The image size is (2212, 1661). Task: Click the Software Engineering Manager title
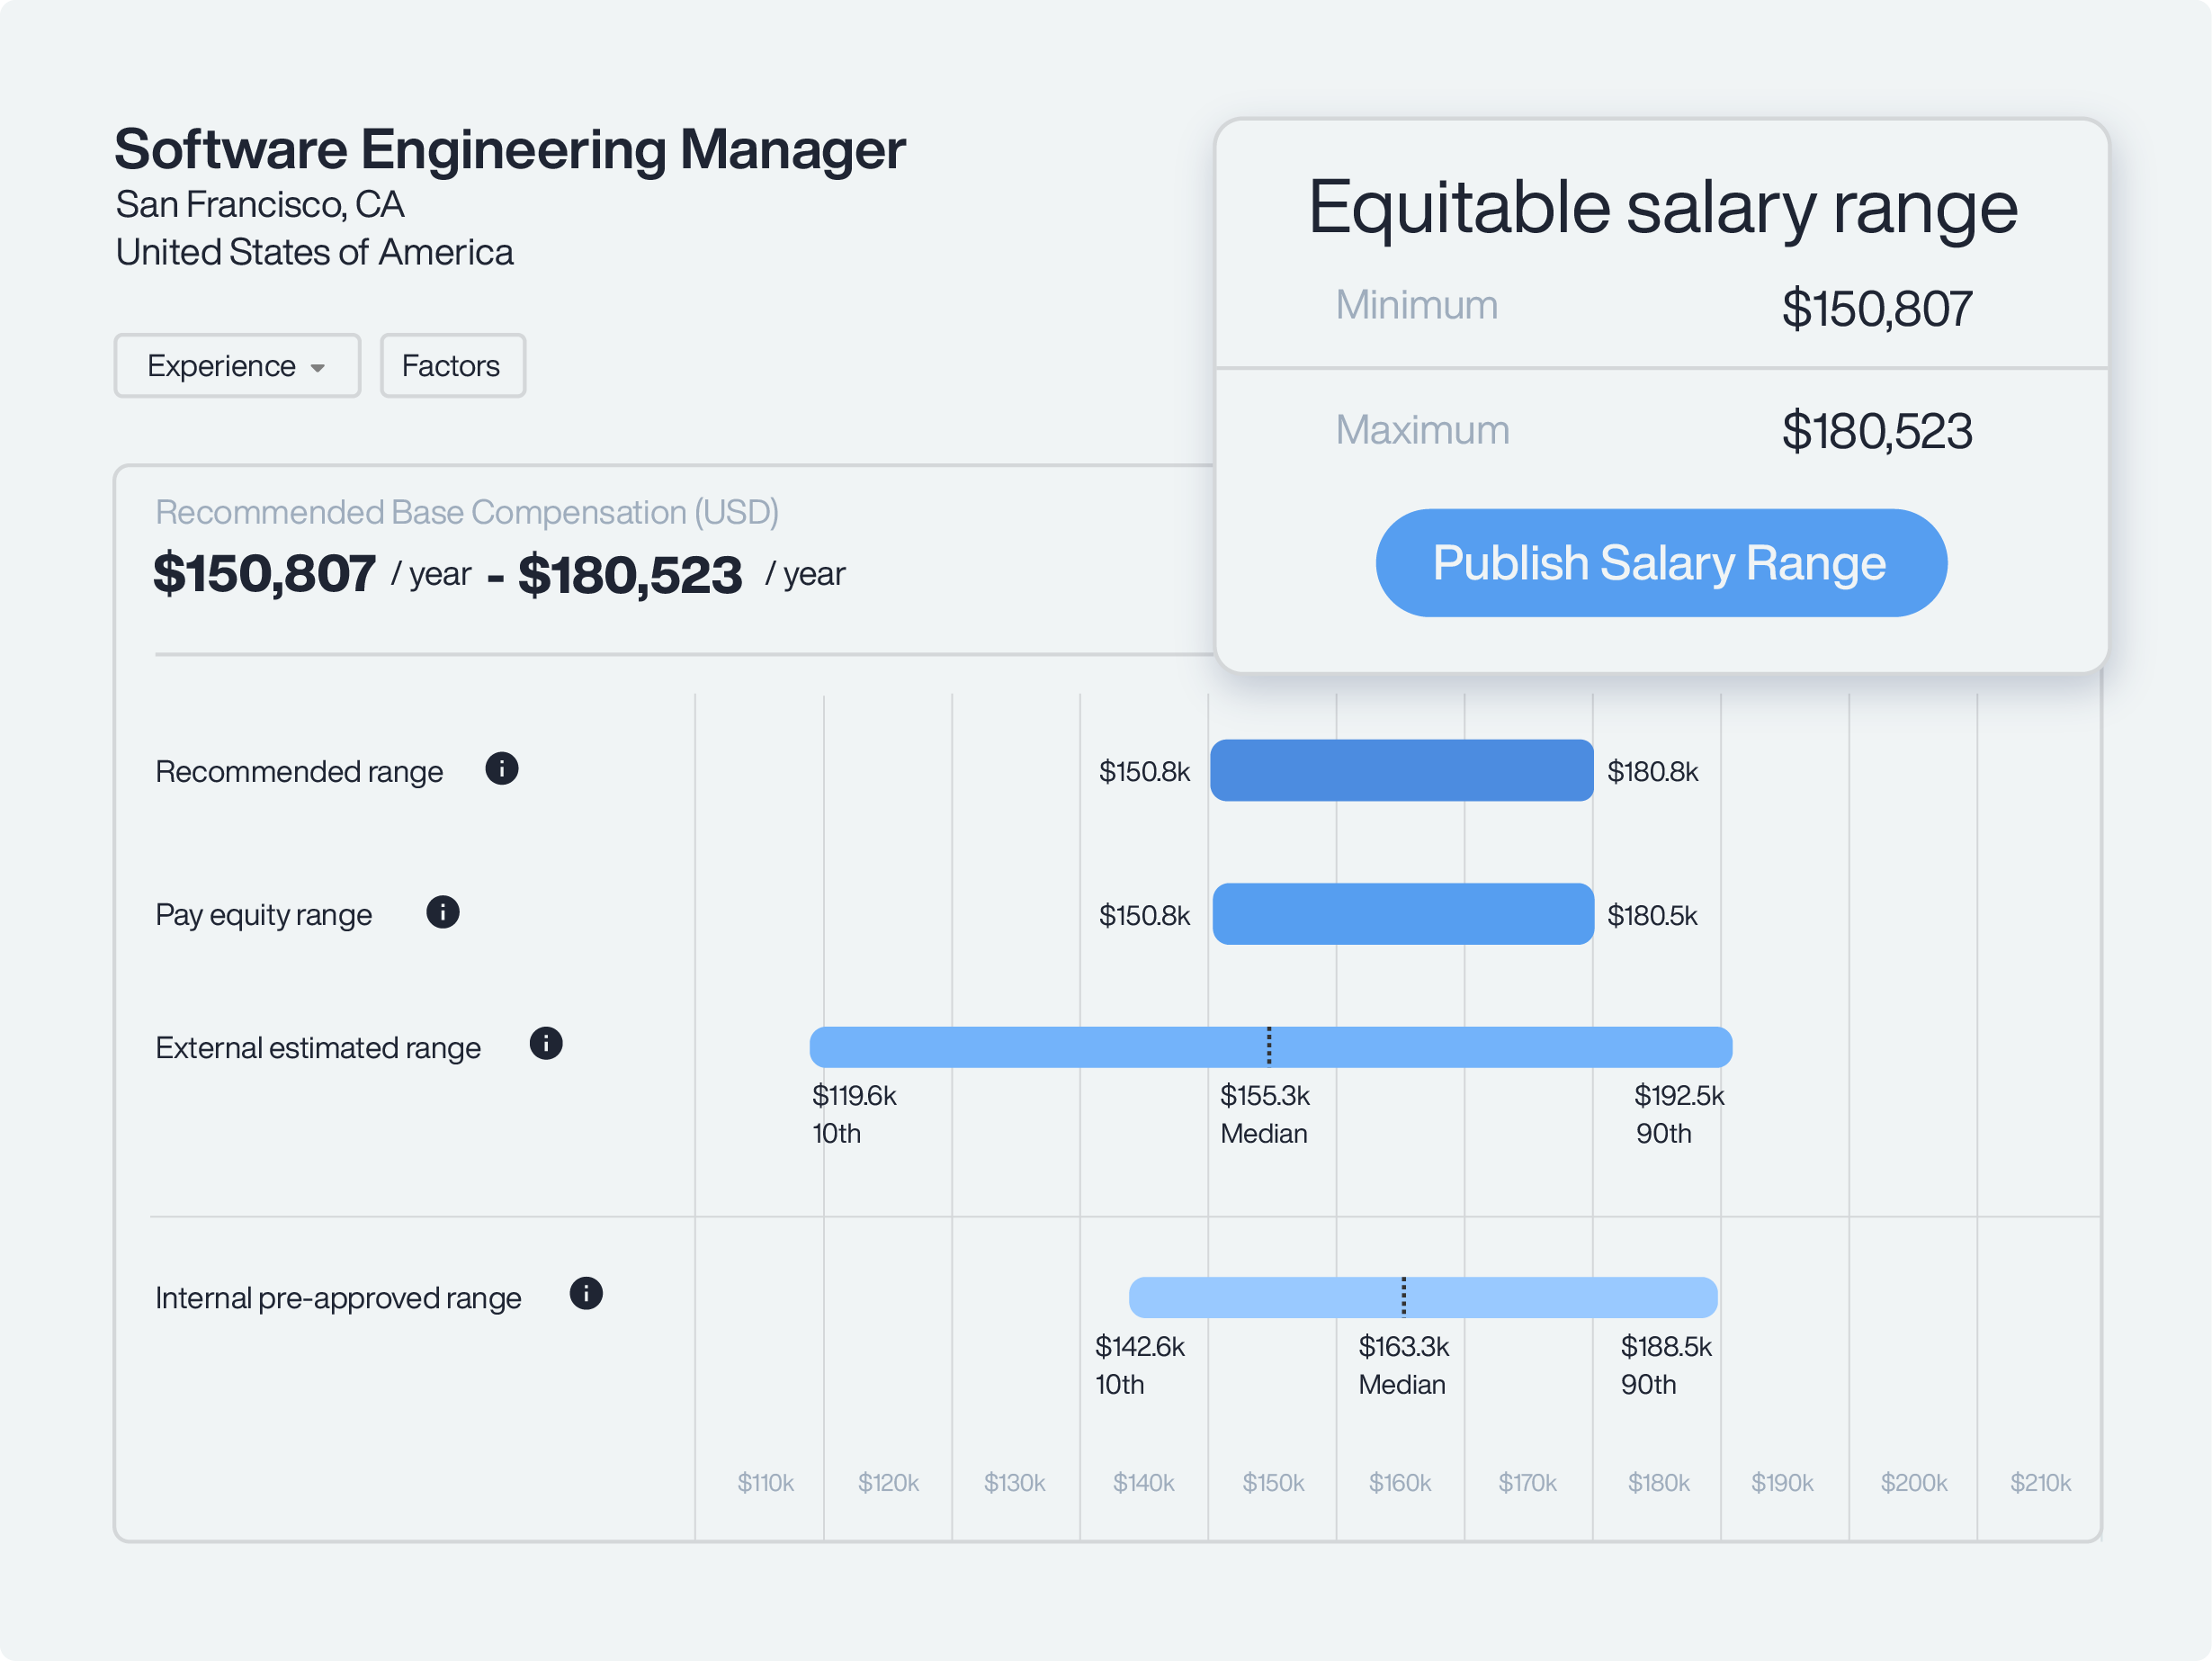pyautogui.click(x=510, y=150)
